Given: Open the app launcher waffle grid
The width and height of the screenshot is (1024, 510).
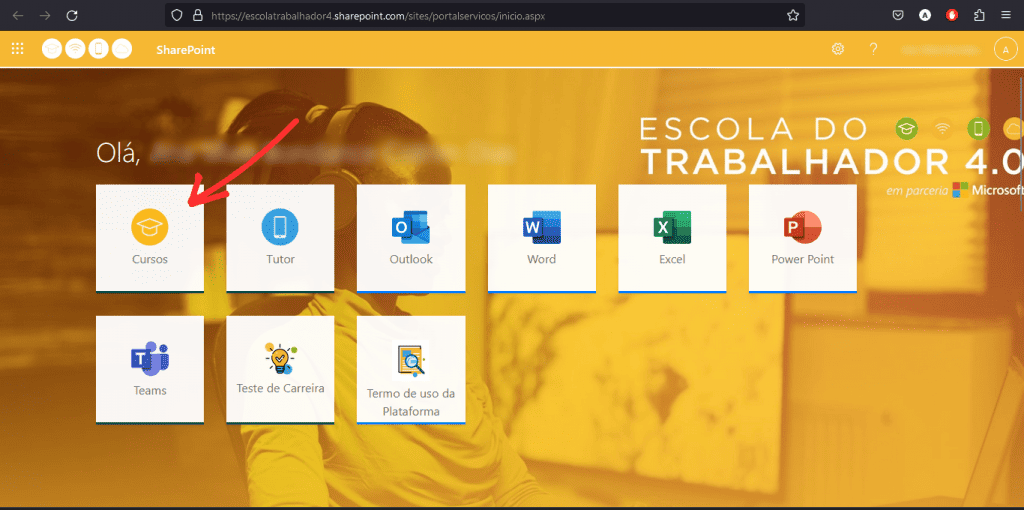Looking at the screenshot, I should point(18,49).
